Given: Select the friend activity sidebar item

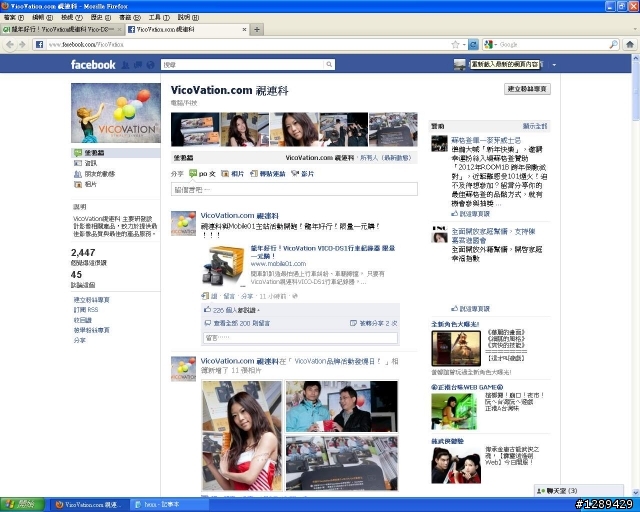Looking at the screenshot, I should 94,174.
